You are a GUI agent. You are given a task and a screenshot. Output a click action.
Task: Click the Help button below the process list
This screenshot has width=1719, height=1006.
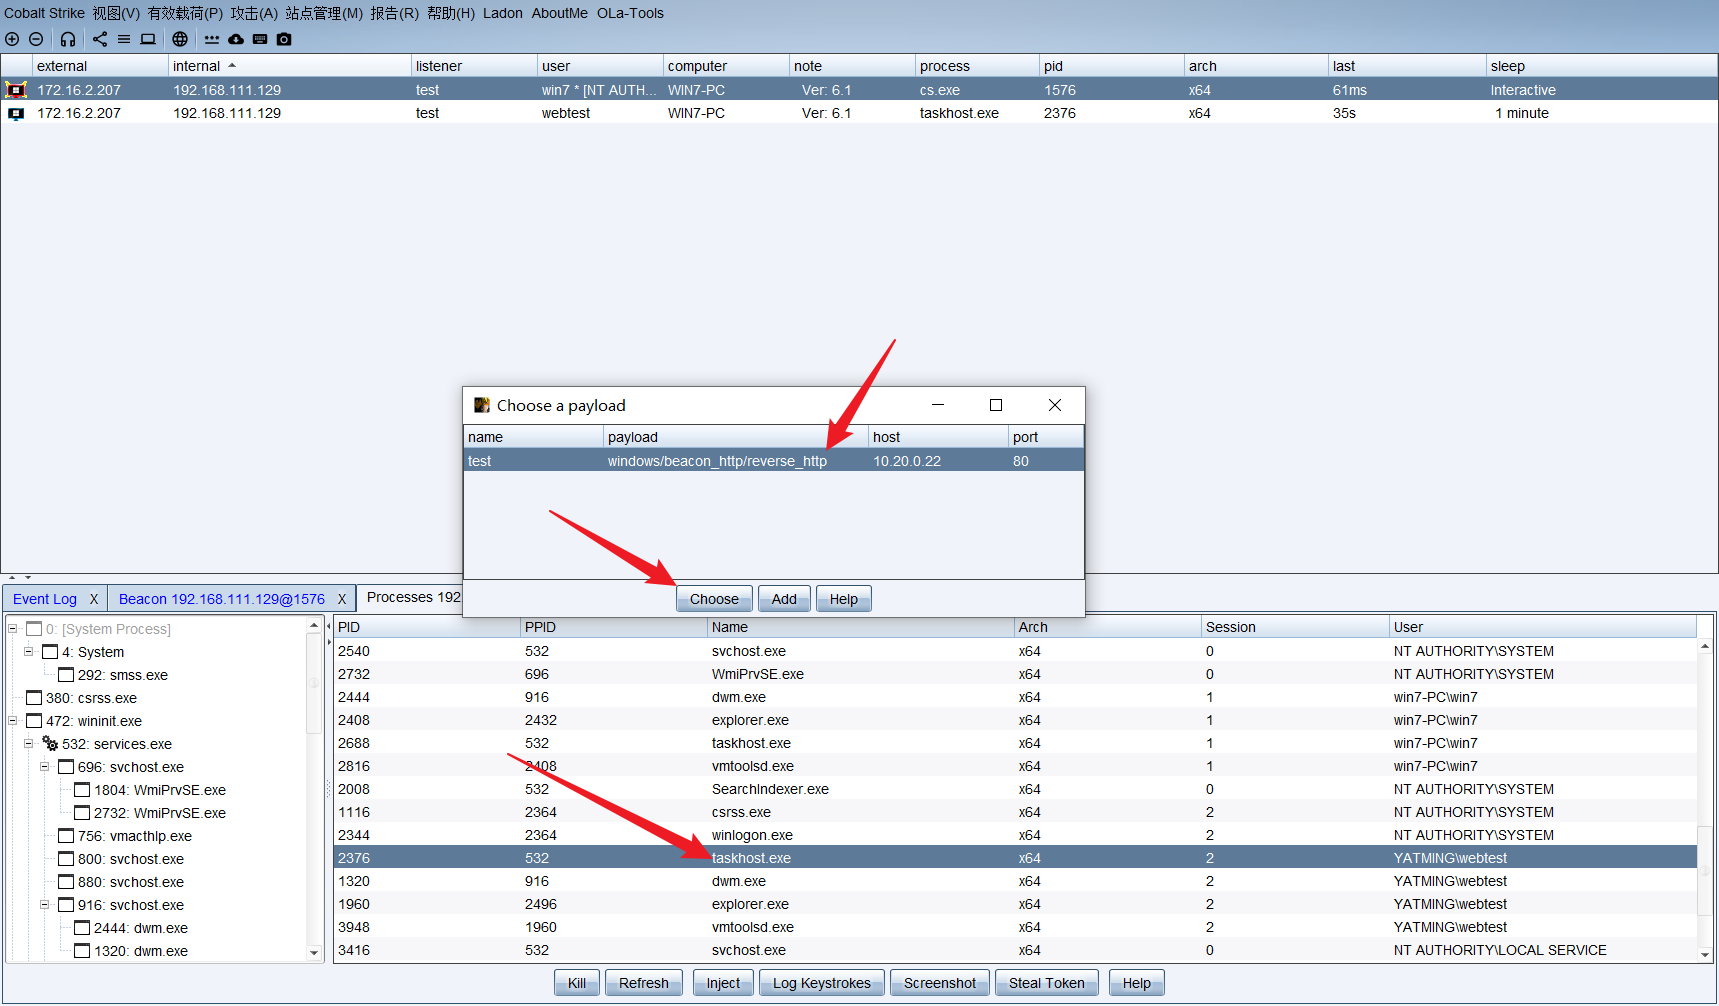(x=1136, y=983)
